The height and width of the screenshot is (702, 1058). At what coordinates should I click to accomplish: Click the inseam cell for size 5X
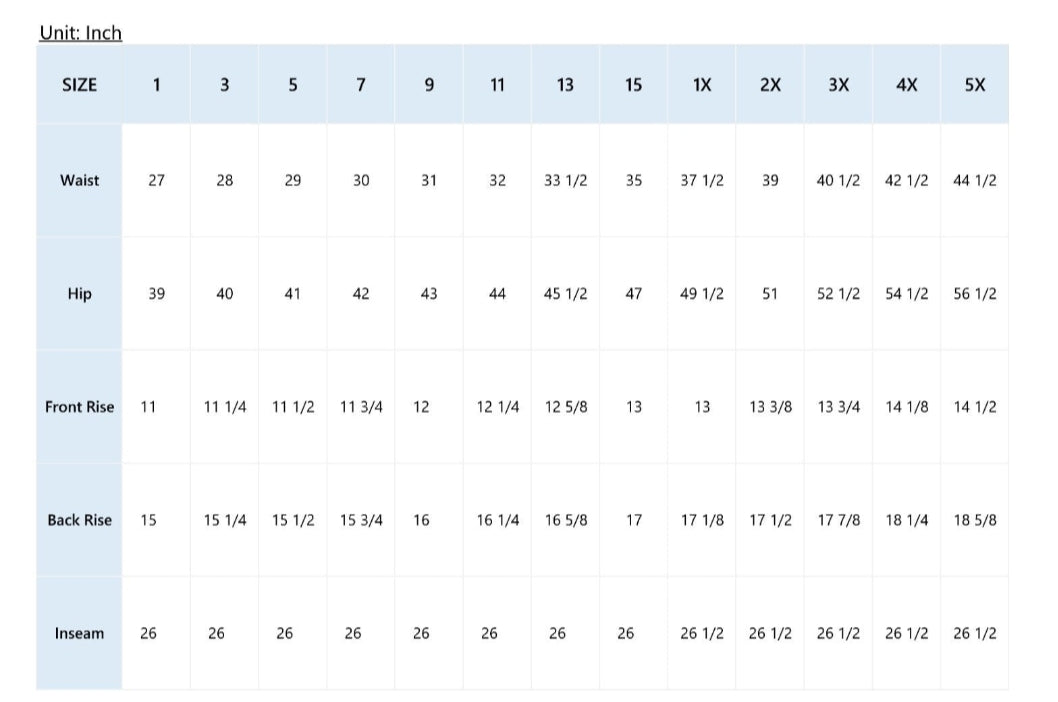coord(975,633)
